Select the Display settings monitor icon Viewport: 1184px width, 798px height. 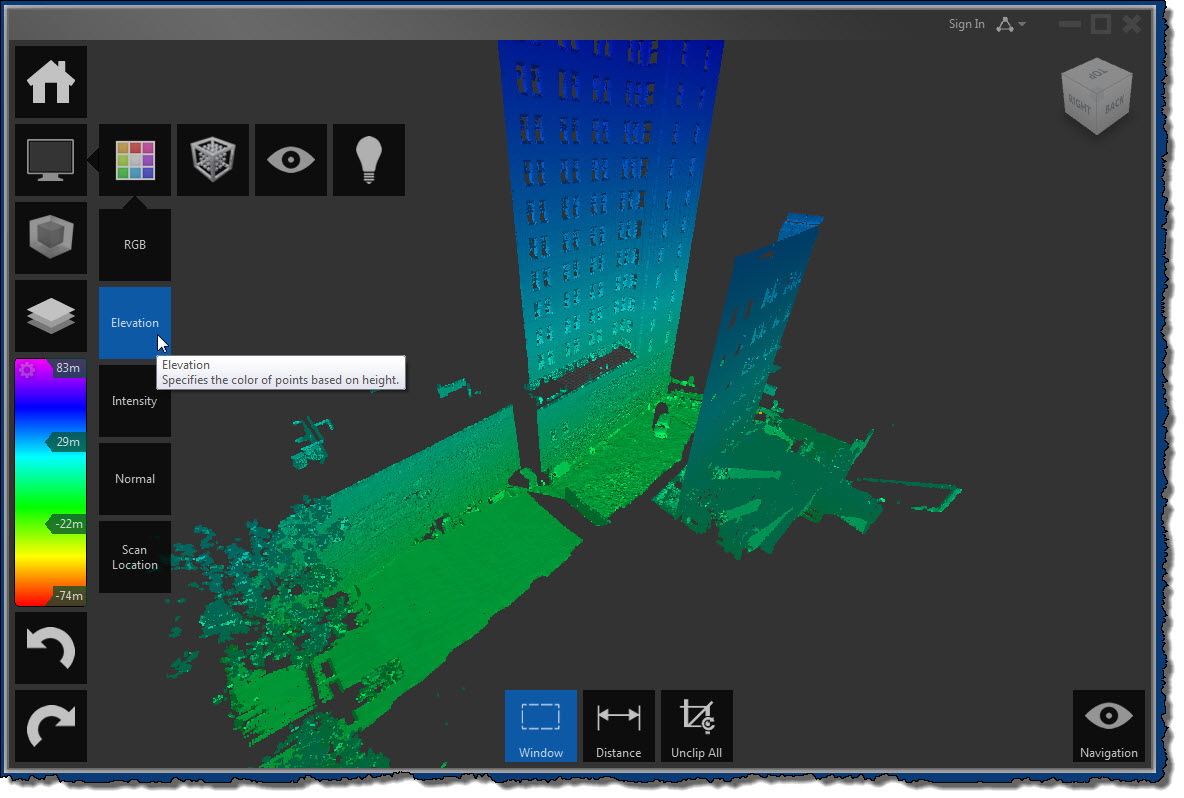pyautogui.click(x=50, y=159)
